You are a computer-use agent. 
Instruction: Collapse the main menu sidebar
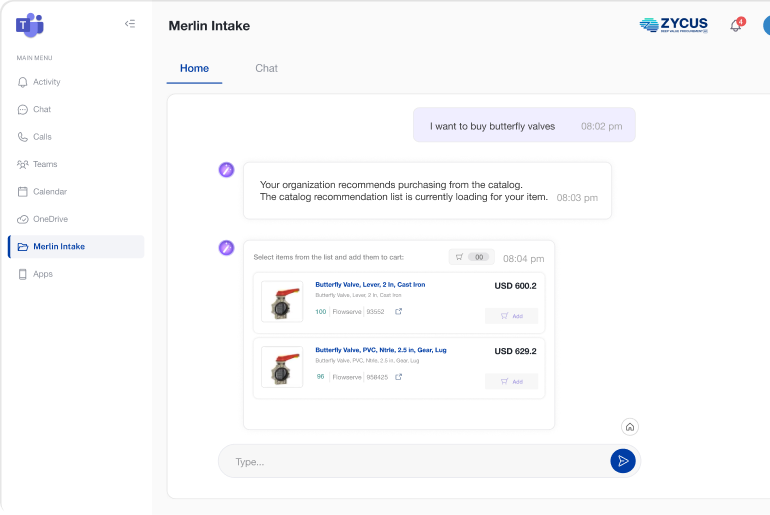coord(130,24)
